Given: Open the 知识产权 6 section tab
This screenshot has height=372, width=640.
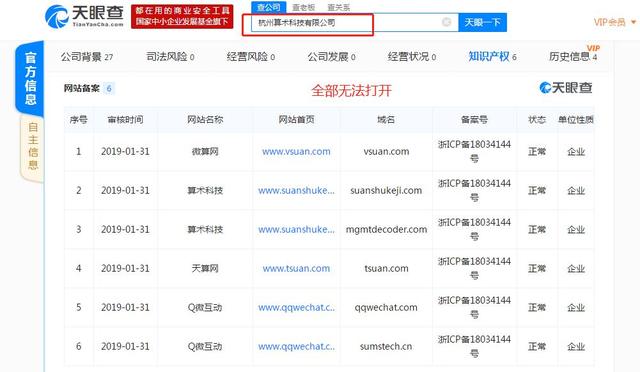Looking at the screenshot, I should click(492, 57).
